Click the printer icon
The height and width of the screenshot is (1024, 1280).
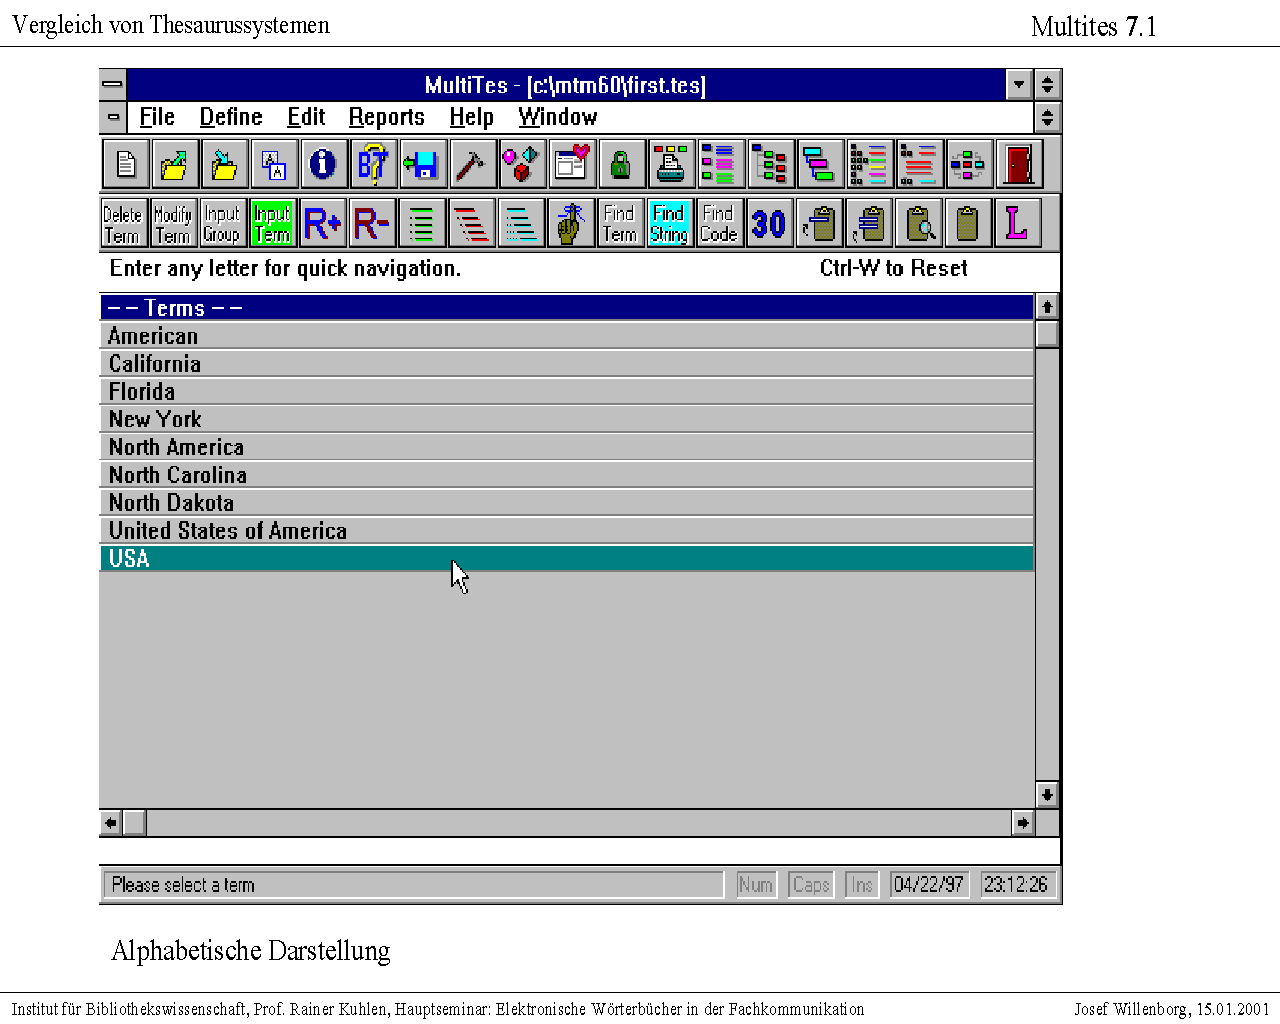(x=670, y=164)
